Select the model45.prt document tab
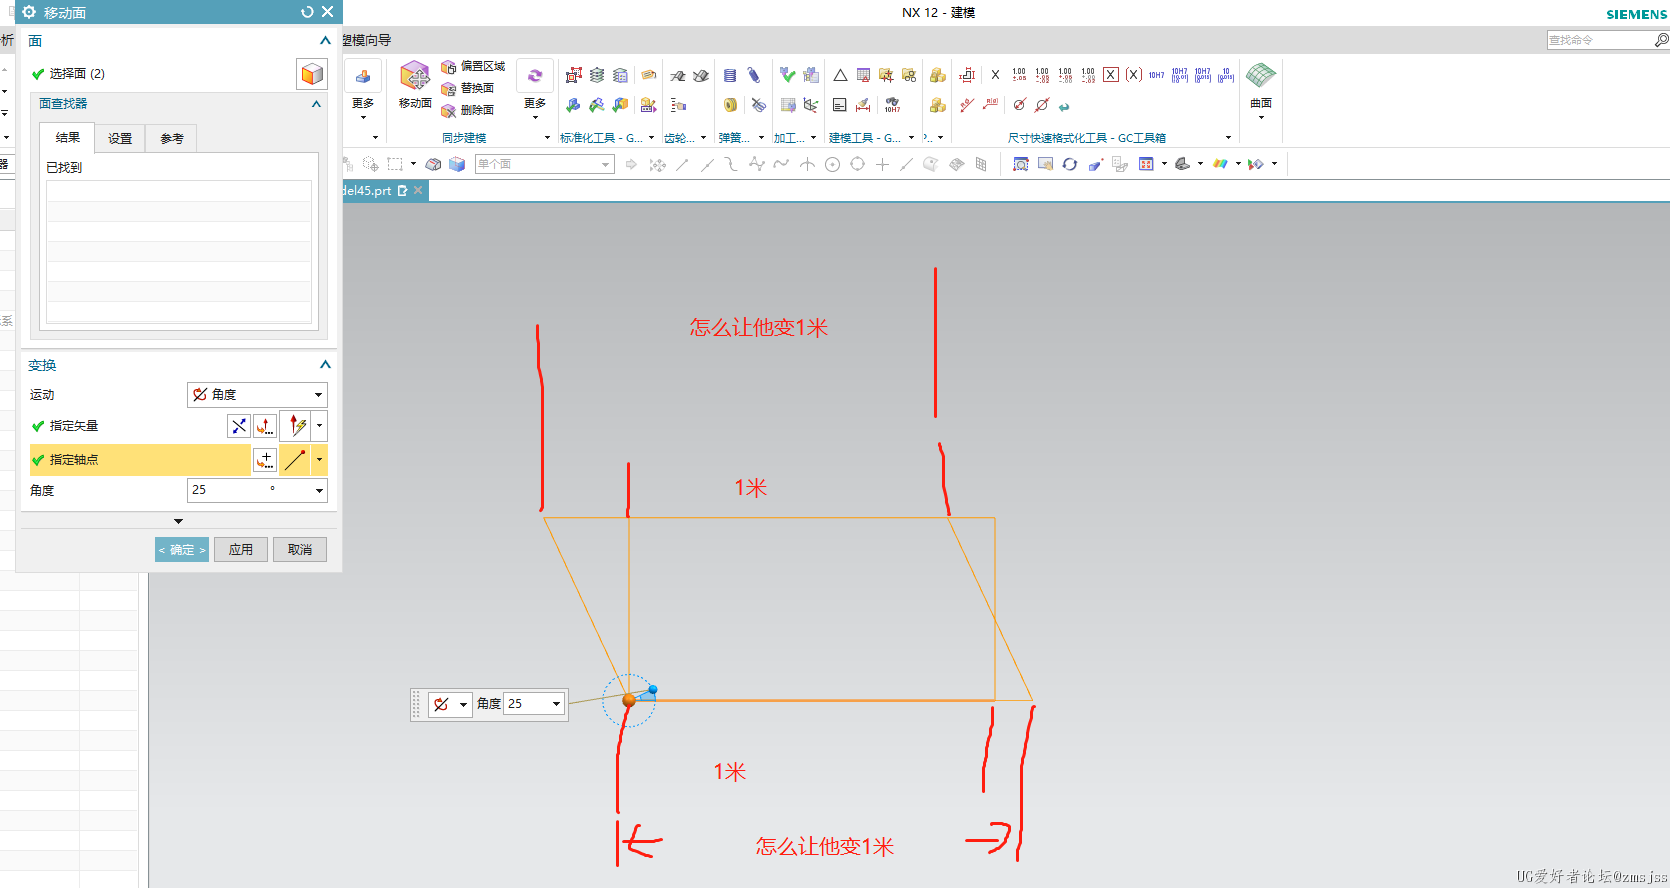This screenshot has width=1670, height=888. (x=384, y=191)
